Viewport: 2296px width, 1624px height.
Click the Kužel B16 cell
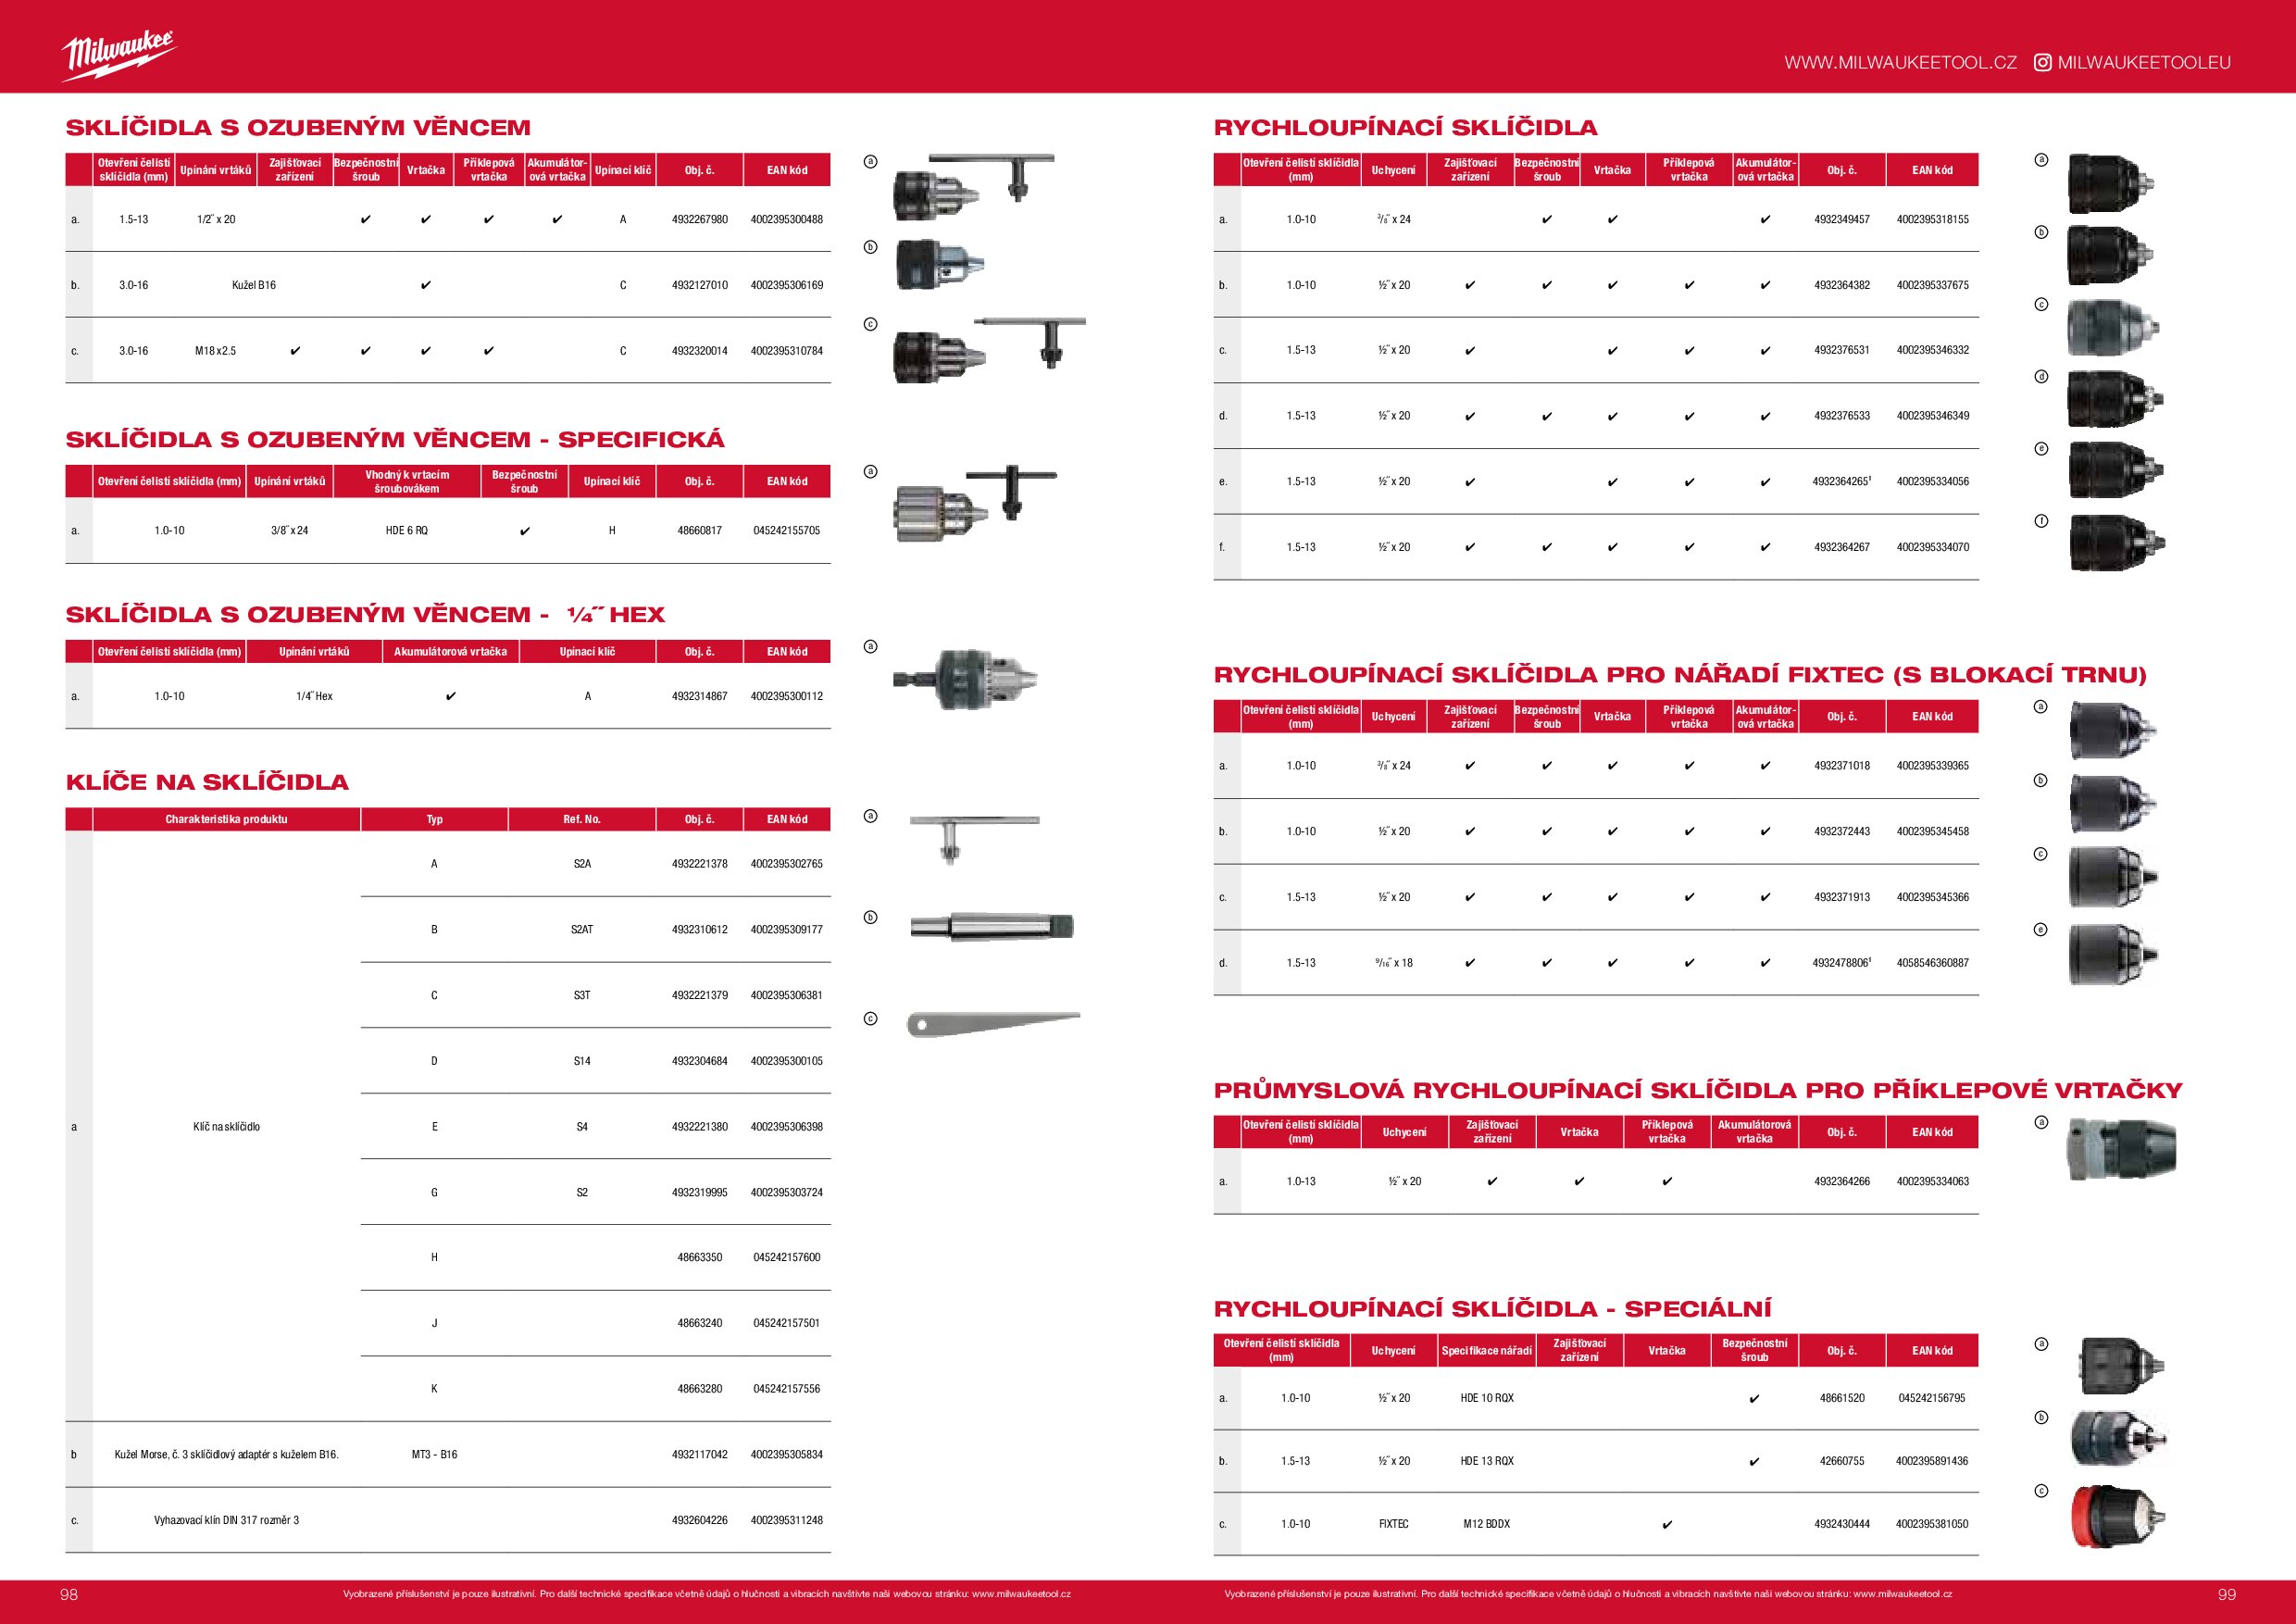[x=254, y=285]
